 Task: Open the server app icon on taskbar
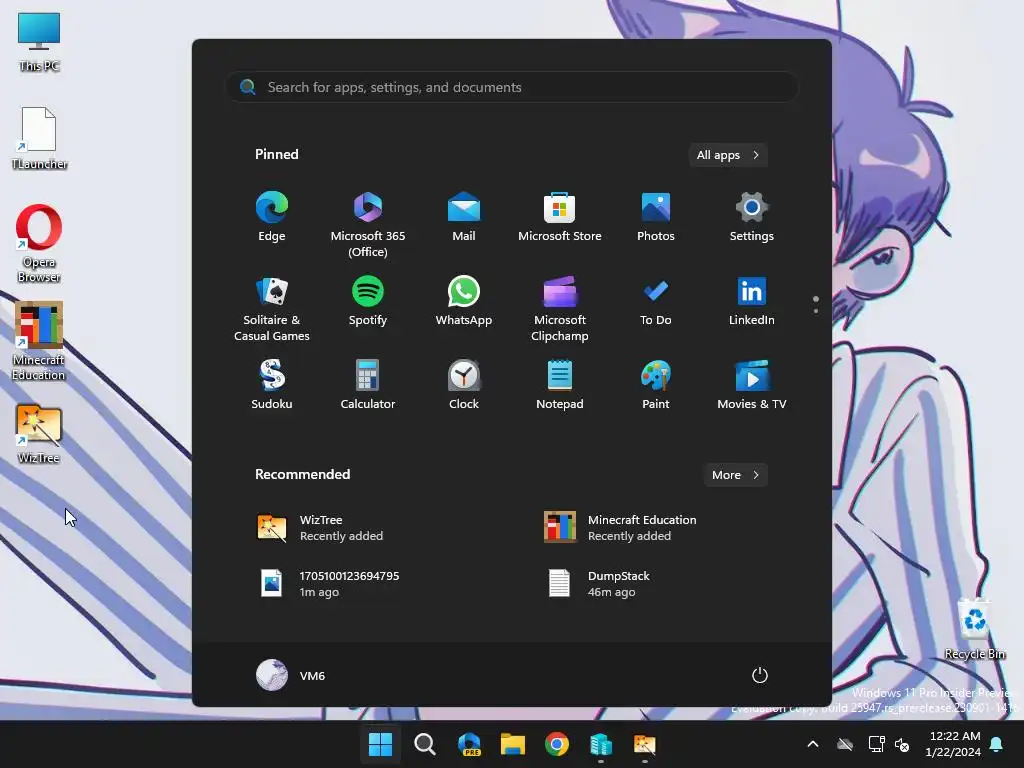point(601,744)
